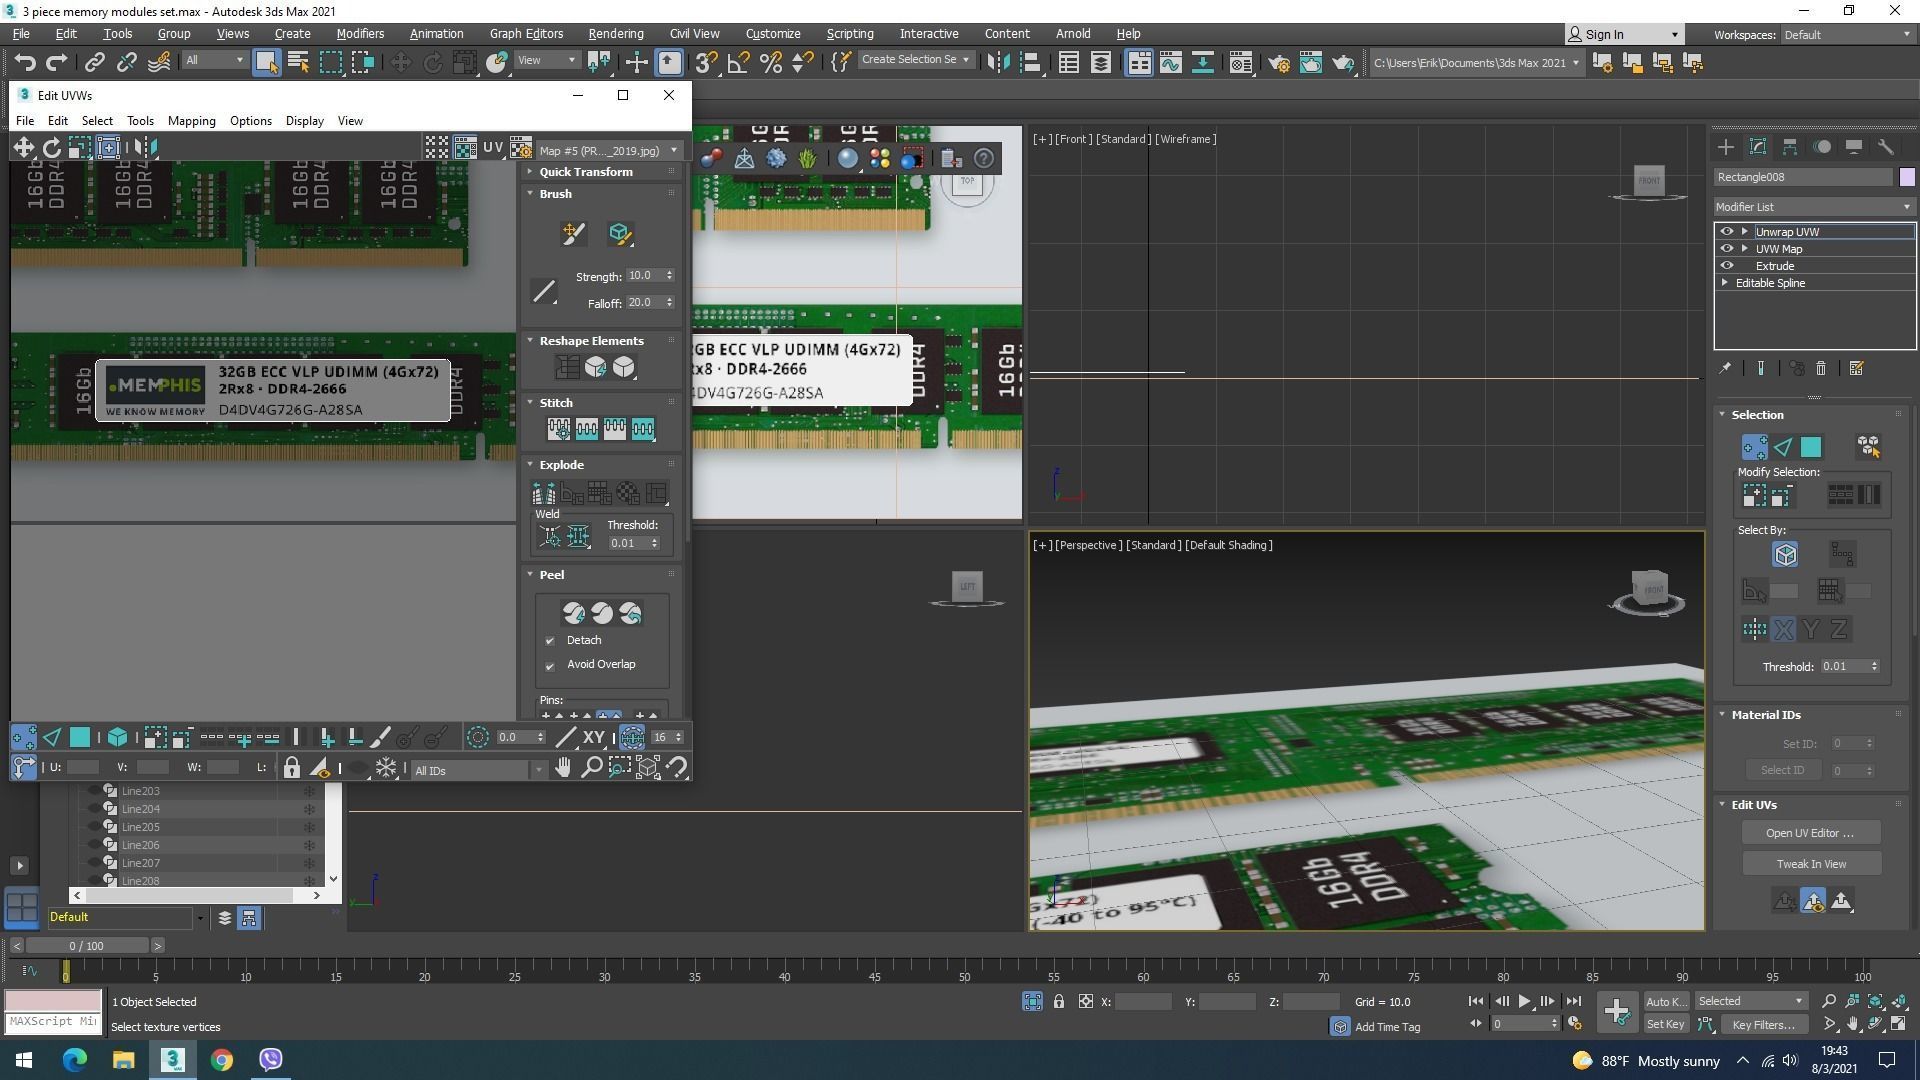The image size is (1920, 1080).
Task: Click the Mirror icon in Edit UVWs toolbar
Action: [x=145, y=148]
